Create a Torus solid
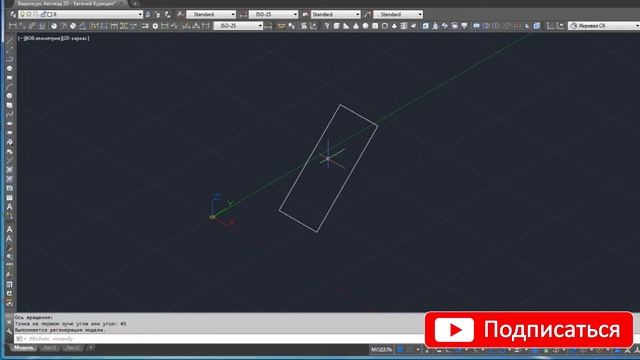 tap(385, 26)
